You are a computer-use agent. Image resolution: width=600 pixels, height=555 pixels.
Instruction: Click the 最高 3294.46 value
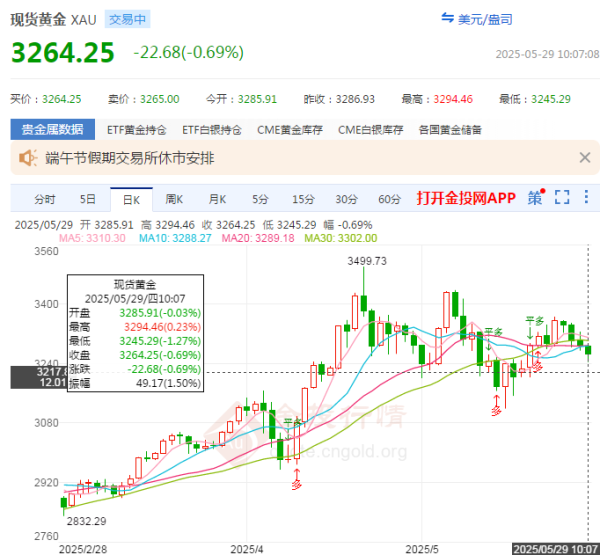click(x=453, y=99)
